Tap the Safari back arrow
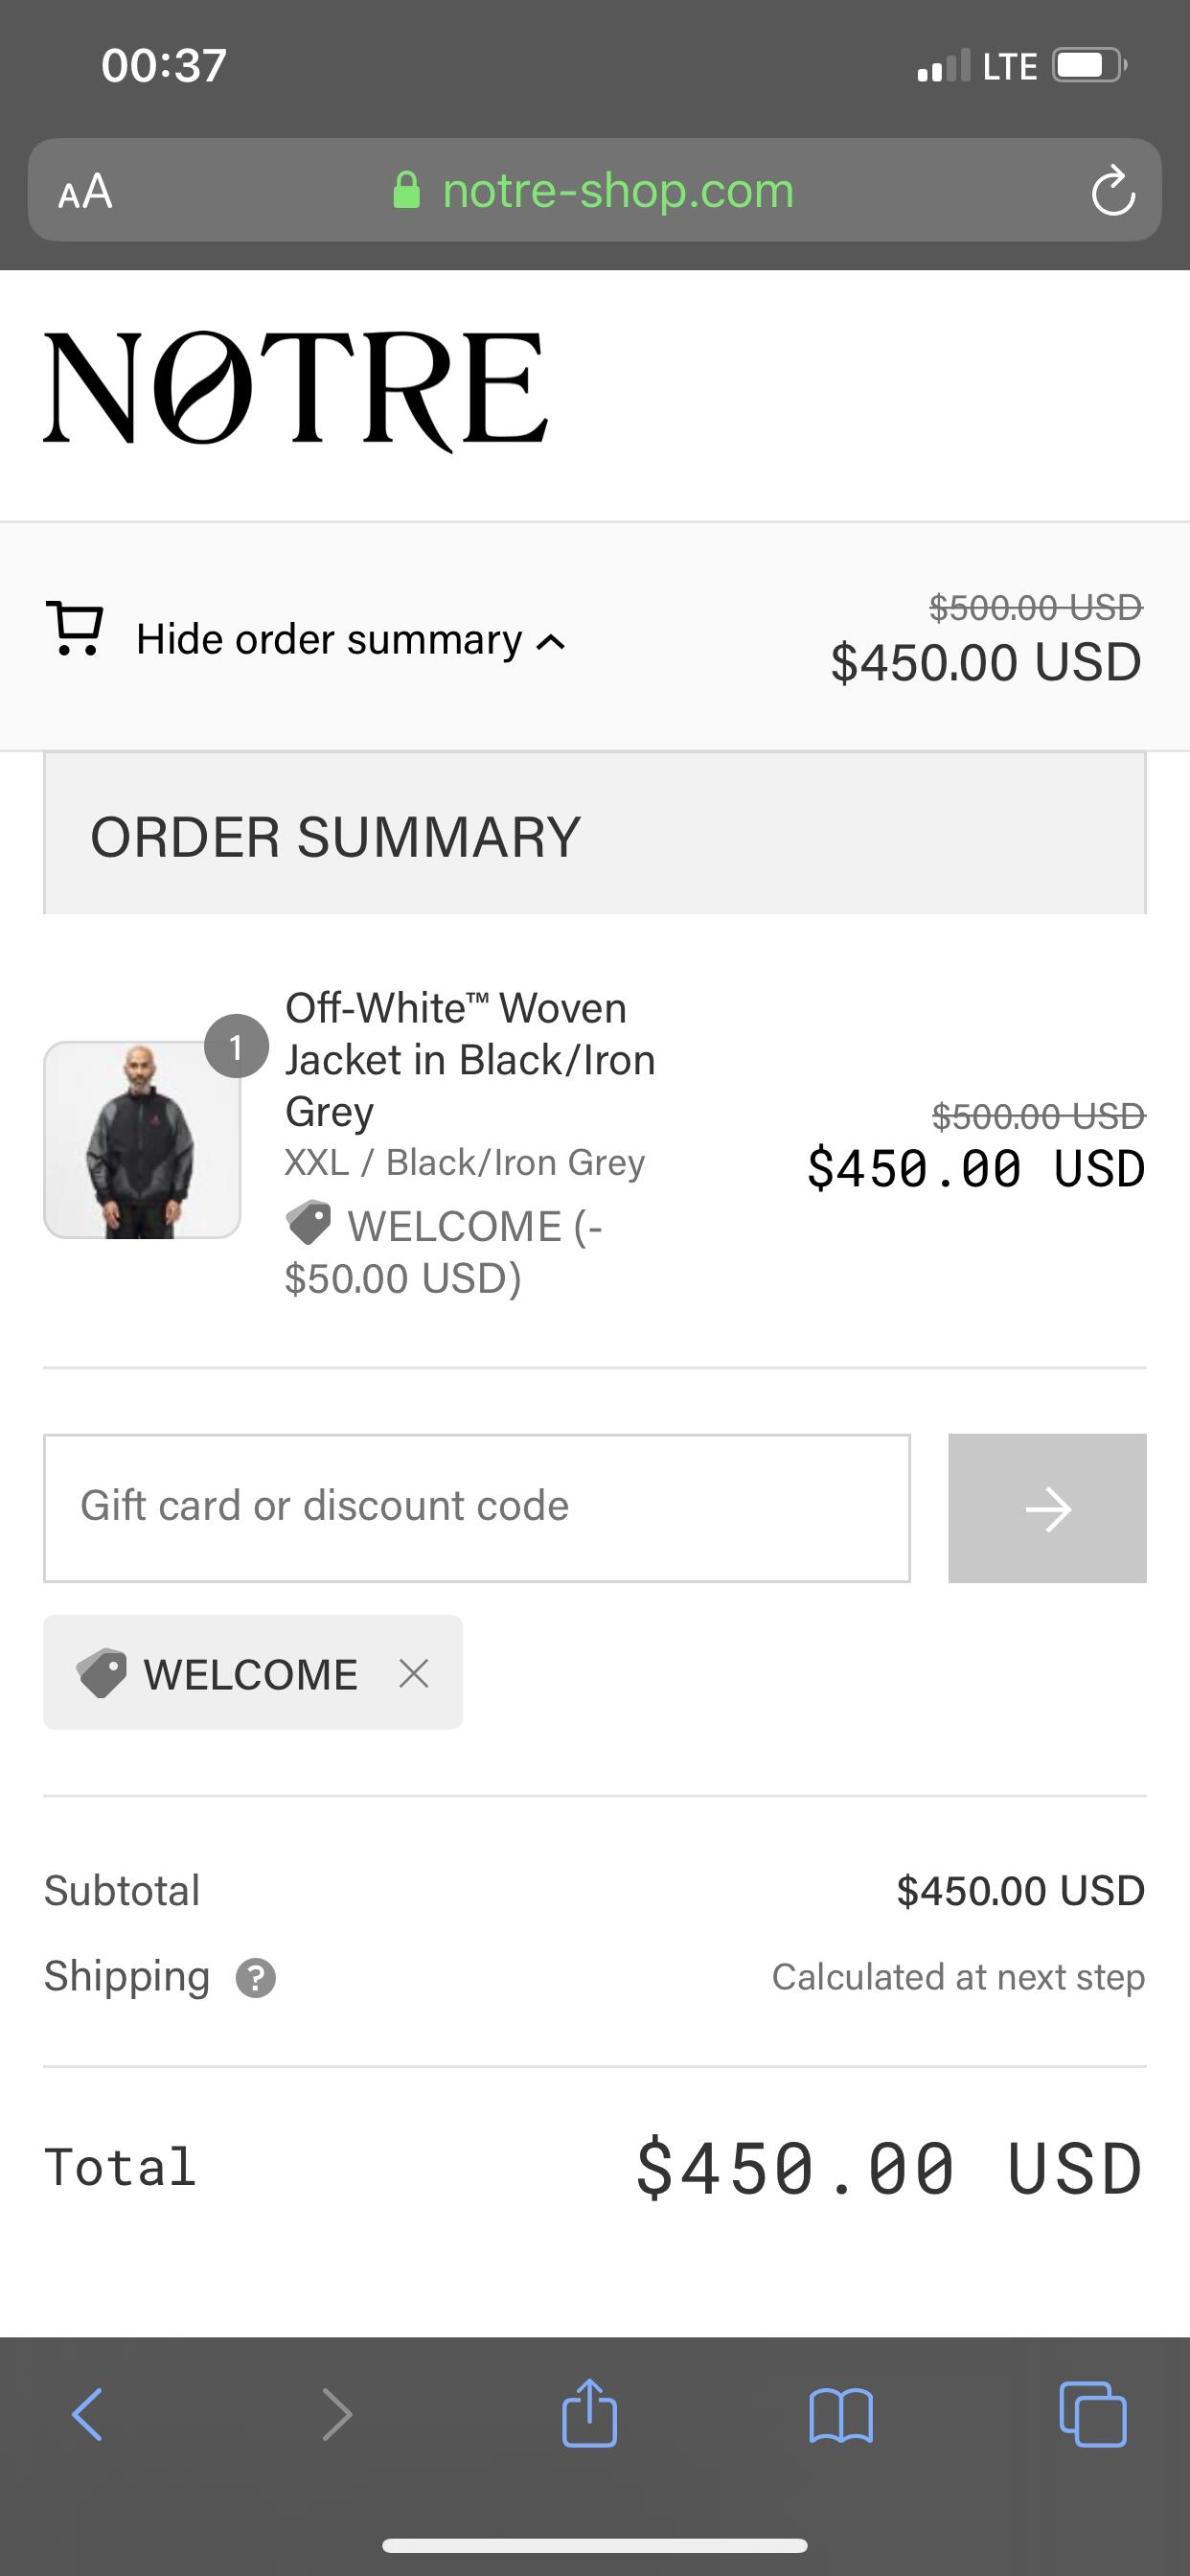 point(88,2414)
